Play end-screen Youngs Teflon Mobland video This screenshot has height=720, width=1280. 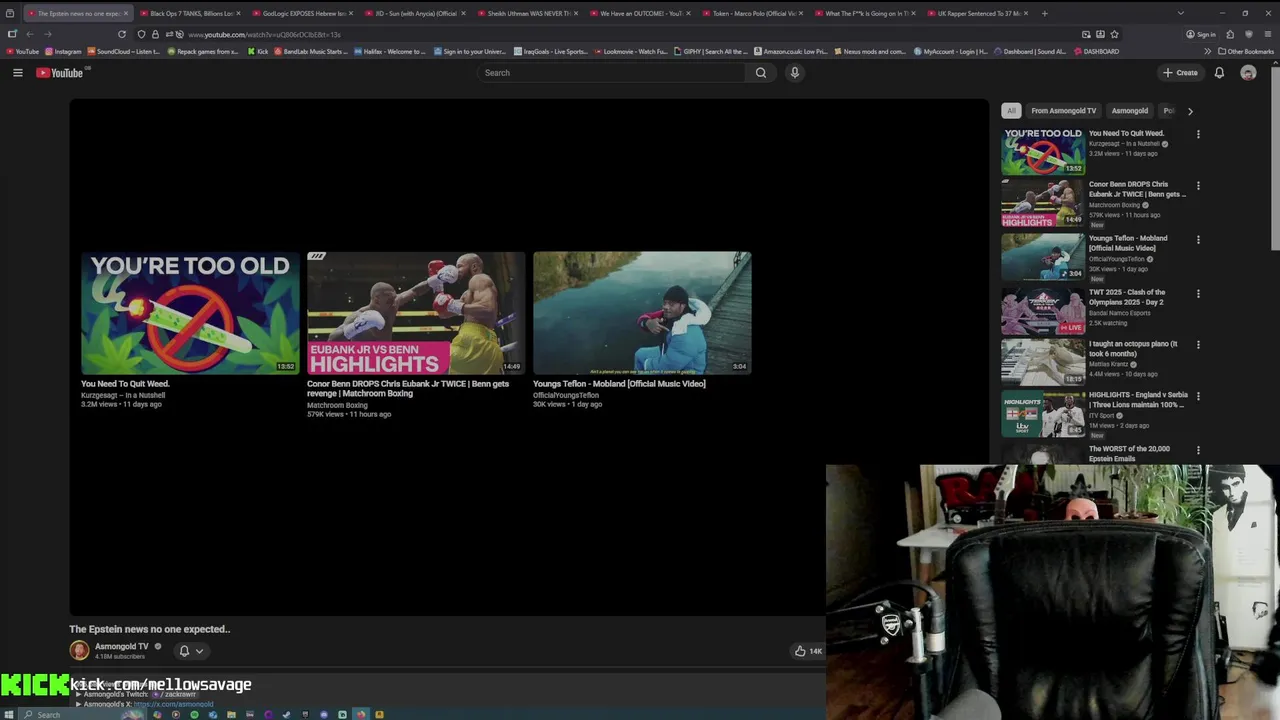pyautogui.click(x=642, y=313)
